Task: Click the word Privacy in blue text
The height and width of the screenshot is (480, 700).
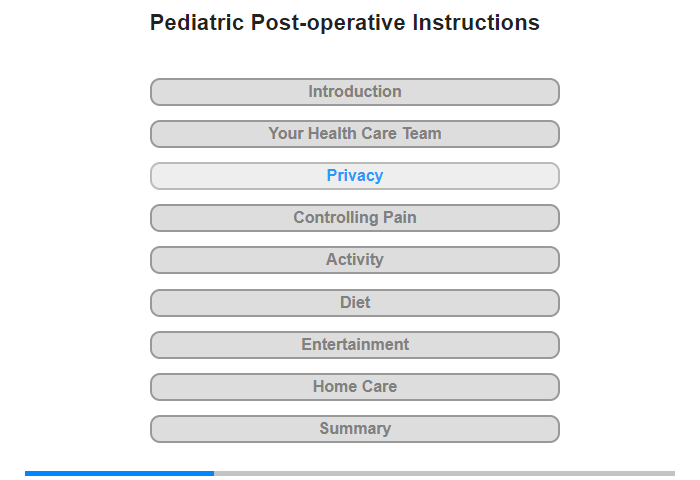Action: [354, 175]
